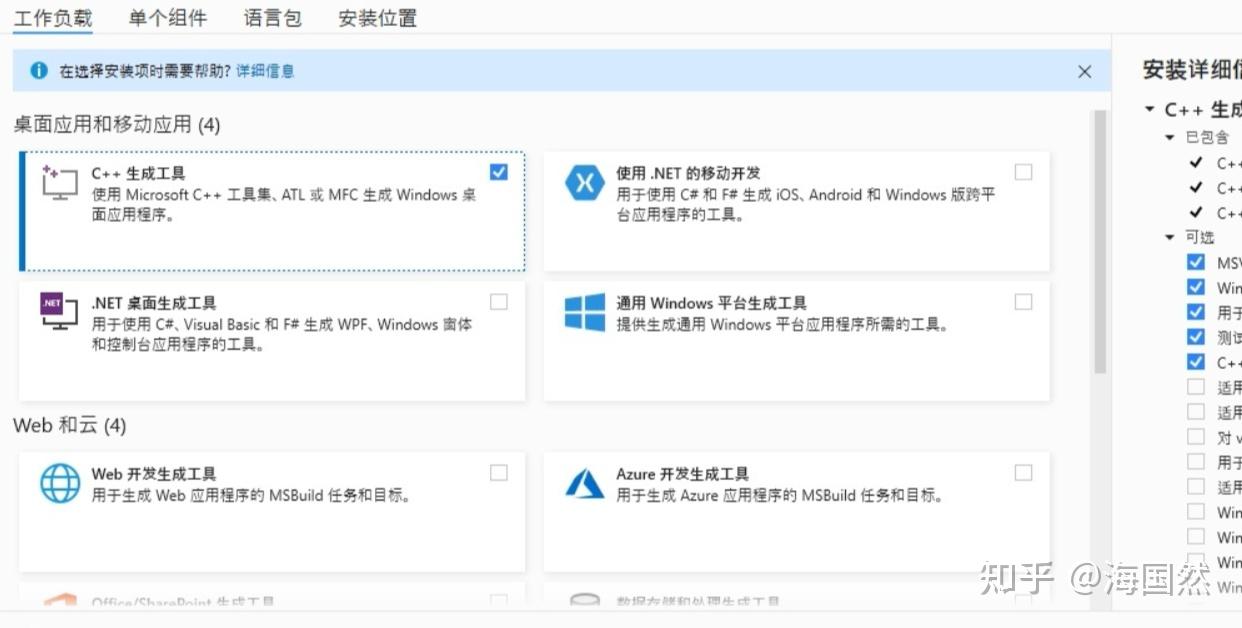Click the description '用于生成 Web 应用程序的 MSBuild 任务和目标'
This screenshot has width=1242, height=628.
pos(251,495)
